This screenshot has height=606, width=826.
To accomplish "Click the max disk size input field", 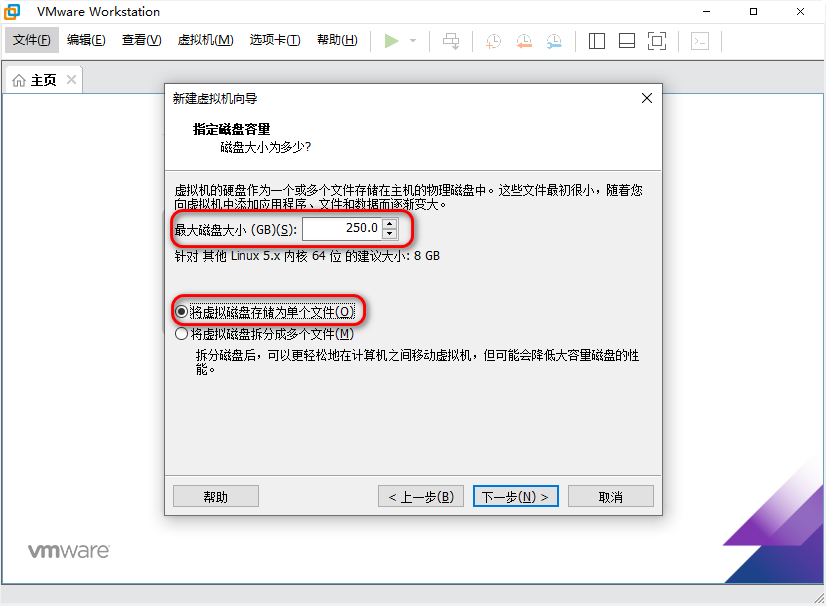I will click(342, 229).
